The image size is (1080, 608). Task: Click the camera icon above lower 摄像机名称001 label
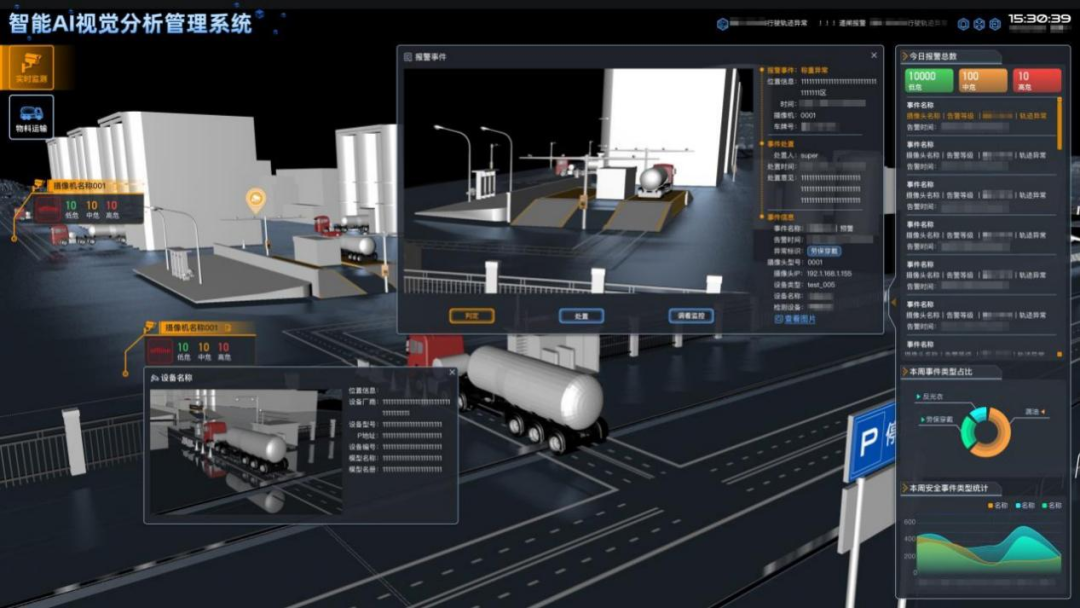(151, 327)
